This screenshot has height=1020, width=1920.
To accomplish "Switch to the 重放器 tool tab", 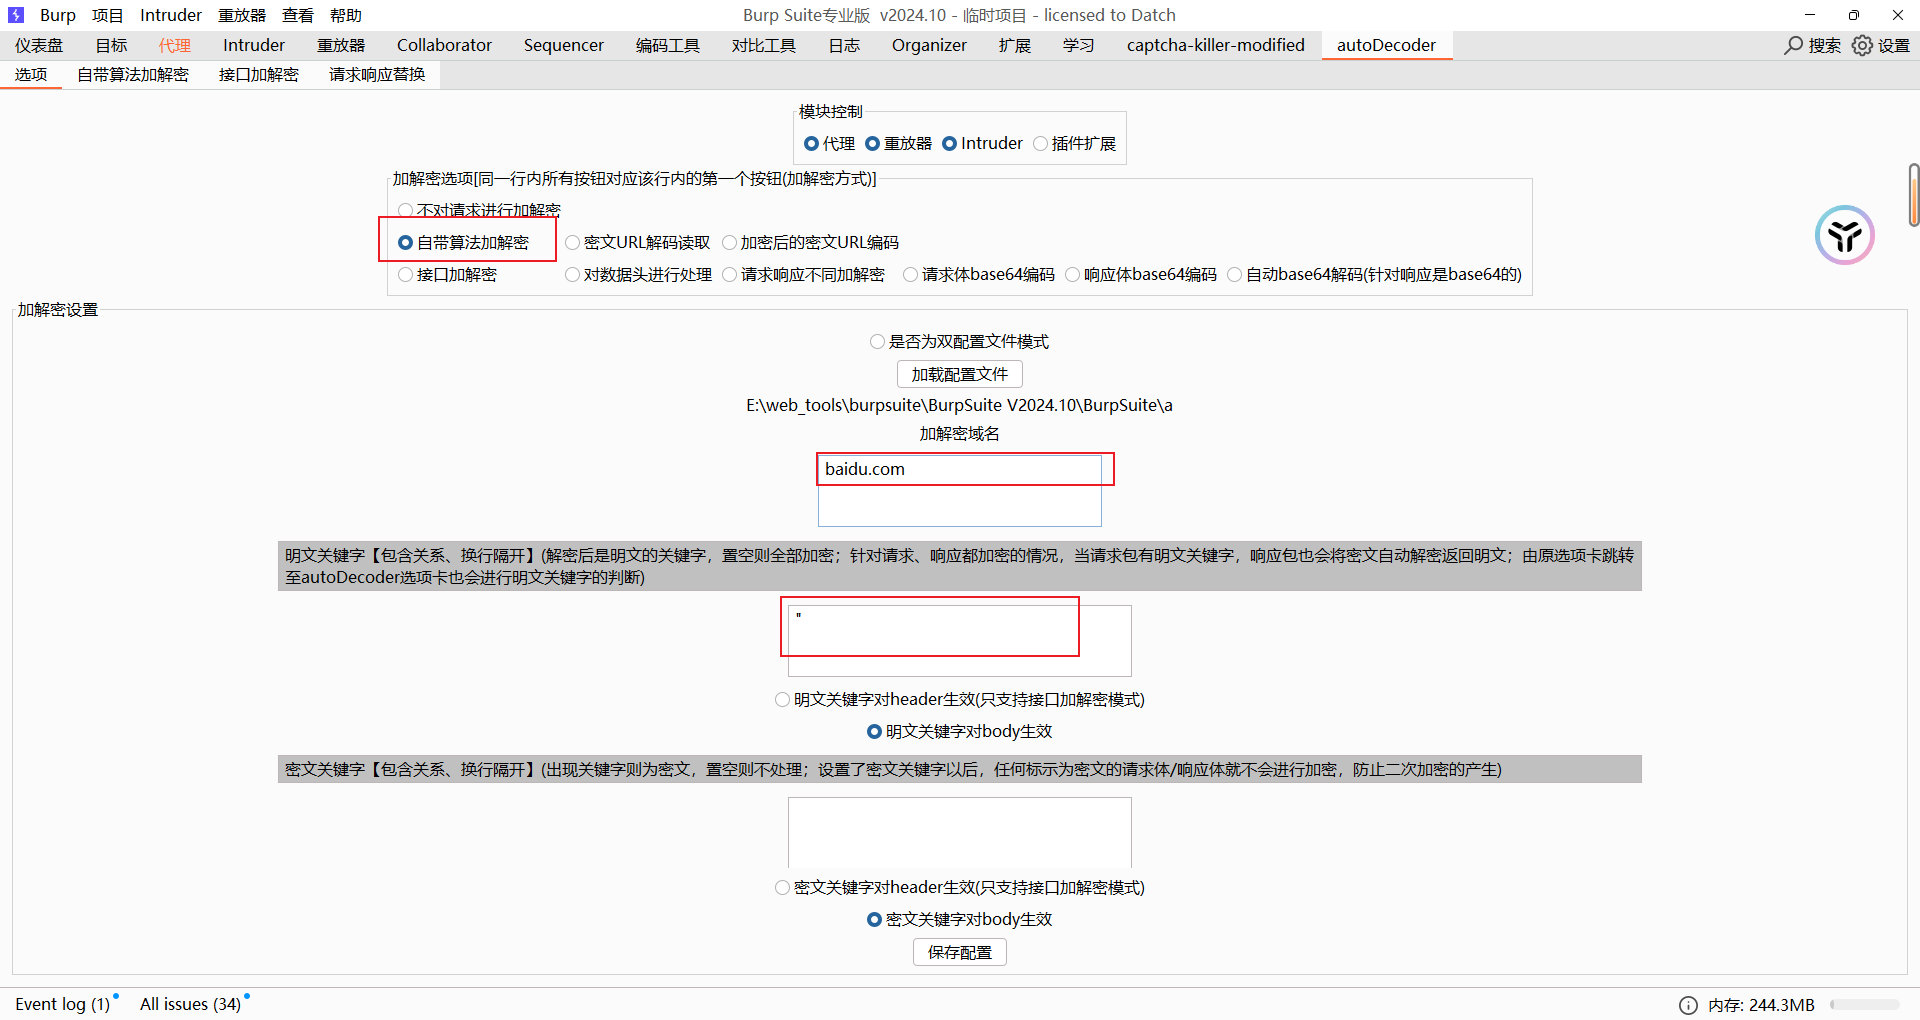I will 341,45.
